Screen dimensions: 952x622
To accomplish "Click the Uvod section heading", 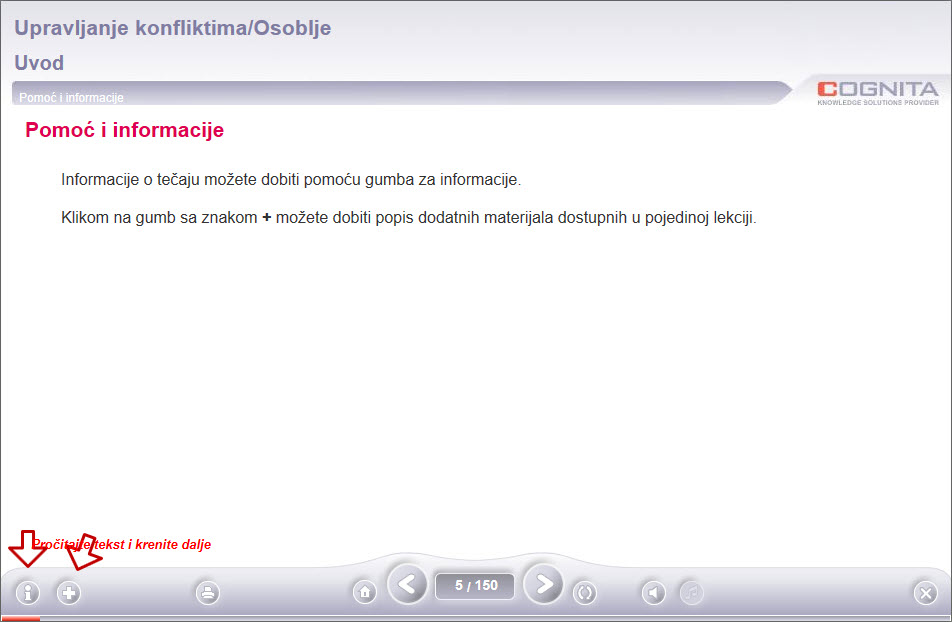I will [x=39, y=63].
